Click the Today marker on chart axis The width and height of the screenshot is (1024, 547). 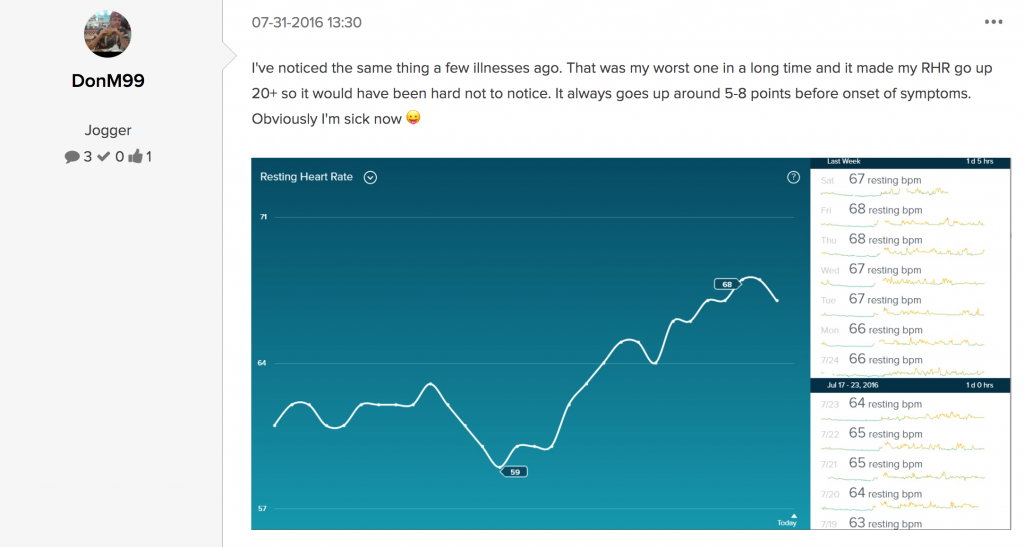click(788, 520)
